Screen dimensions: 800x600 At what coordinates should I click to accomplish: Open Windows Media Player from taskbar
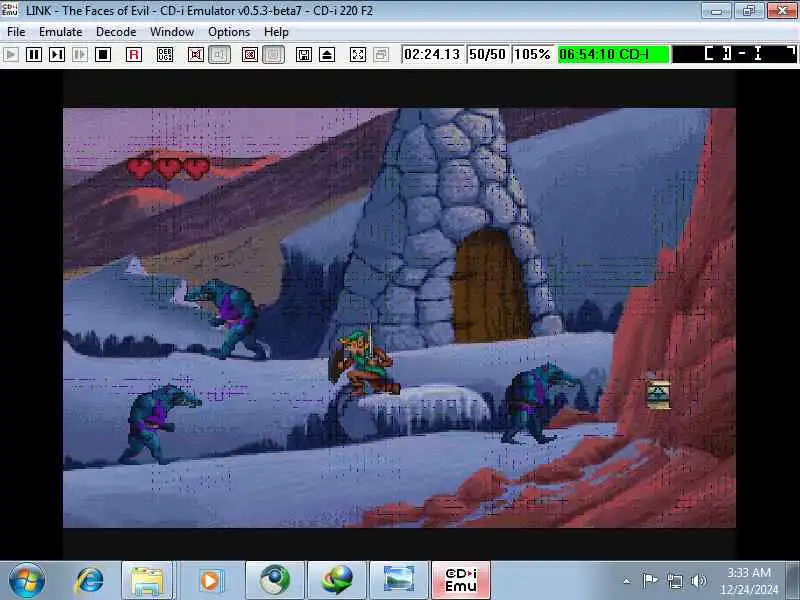pyautogui.click(x=210, y=581)
